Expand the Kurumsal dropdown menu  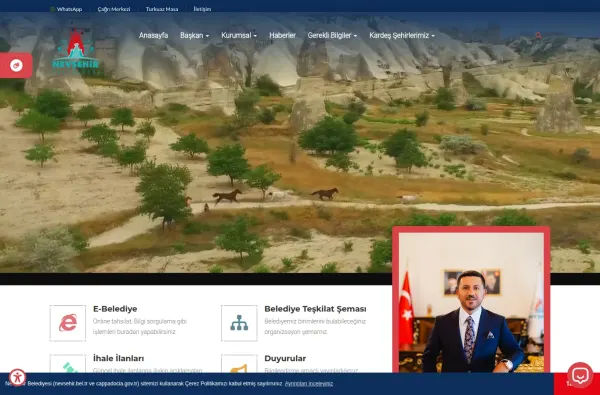point(239,35)
